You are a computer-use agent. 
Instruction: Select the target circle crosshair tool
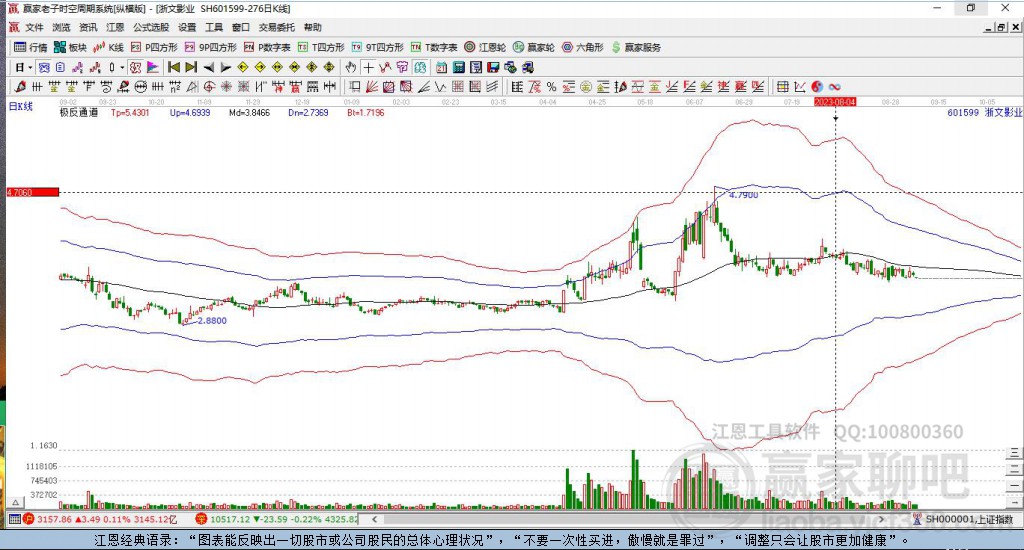tap(209, 86)
